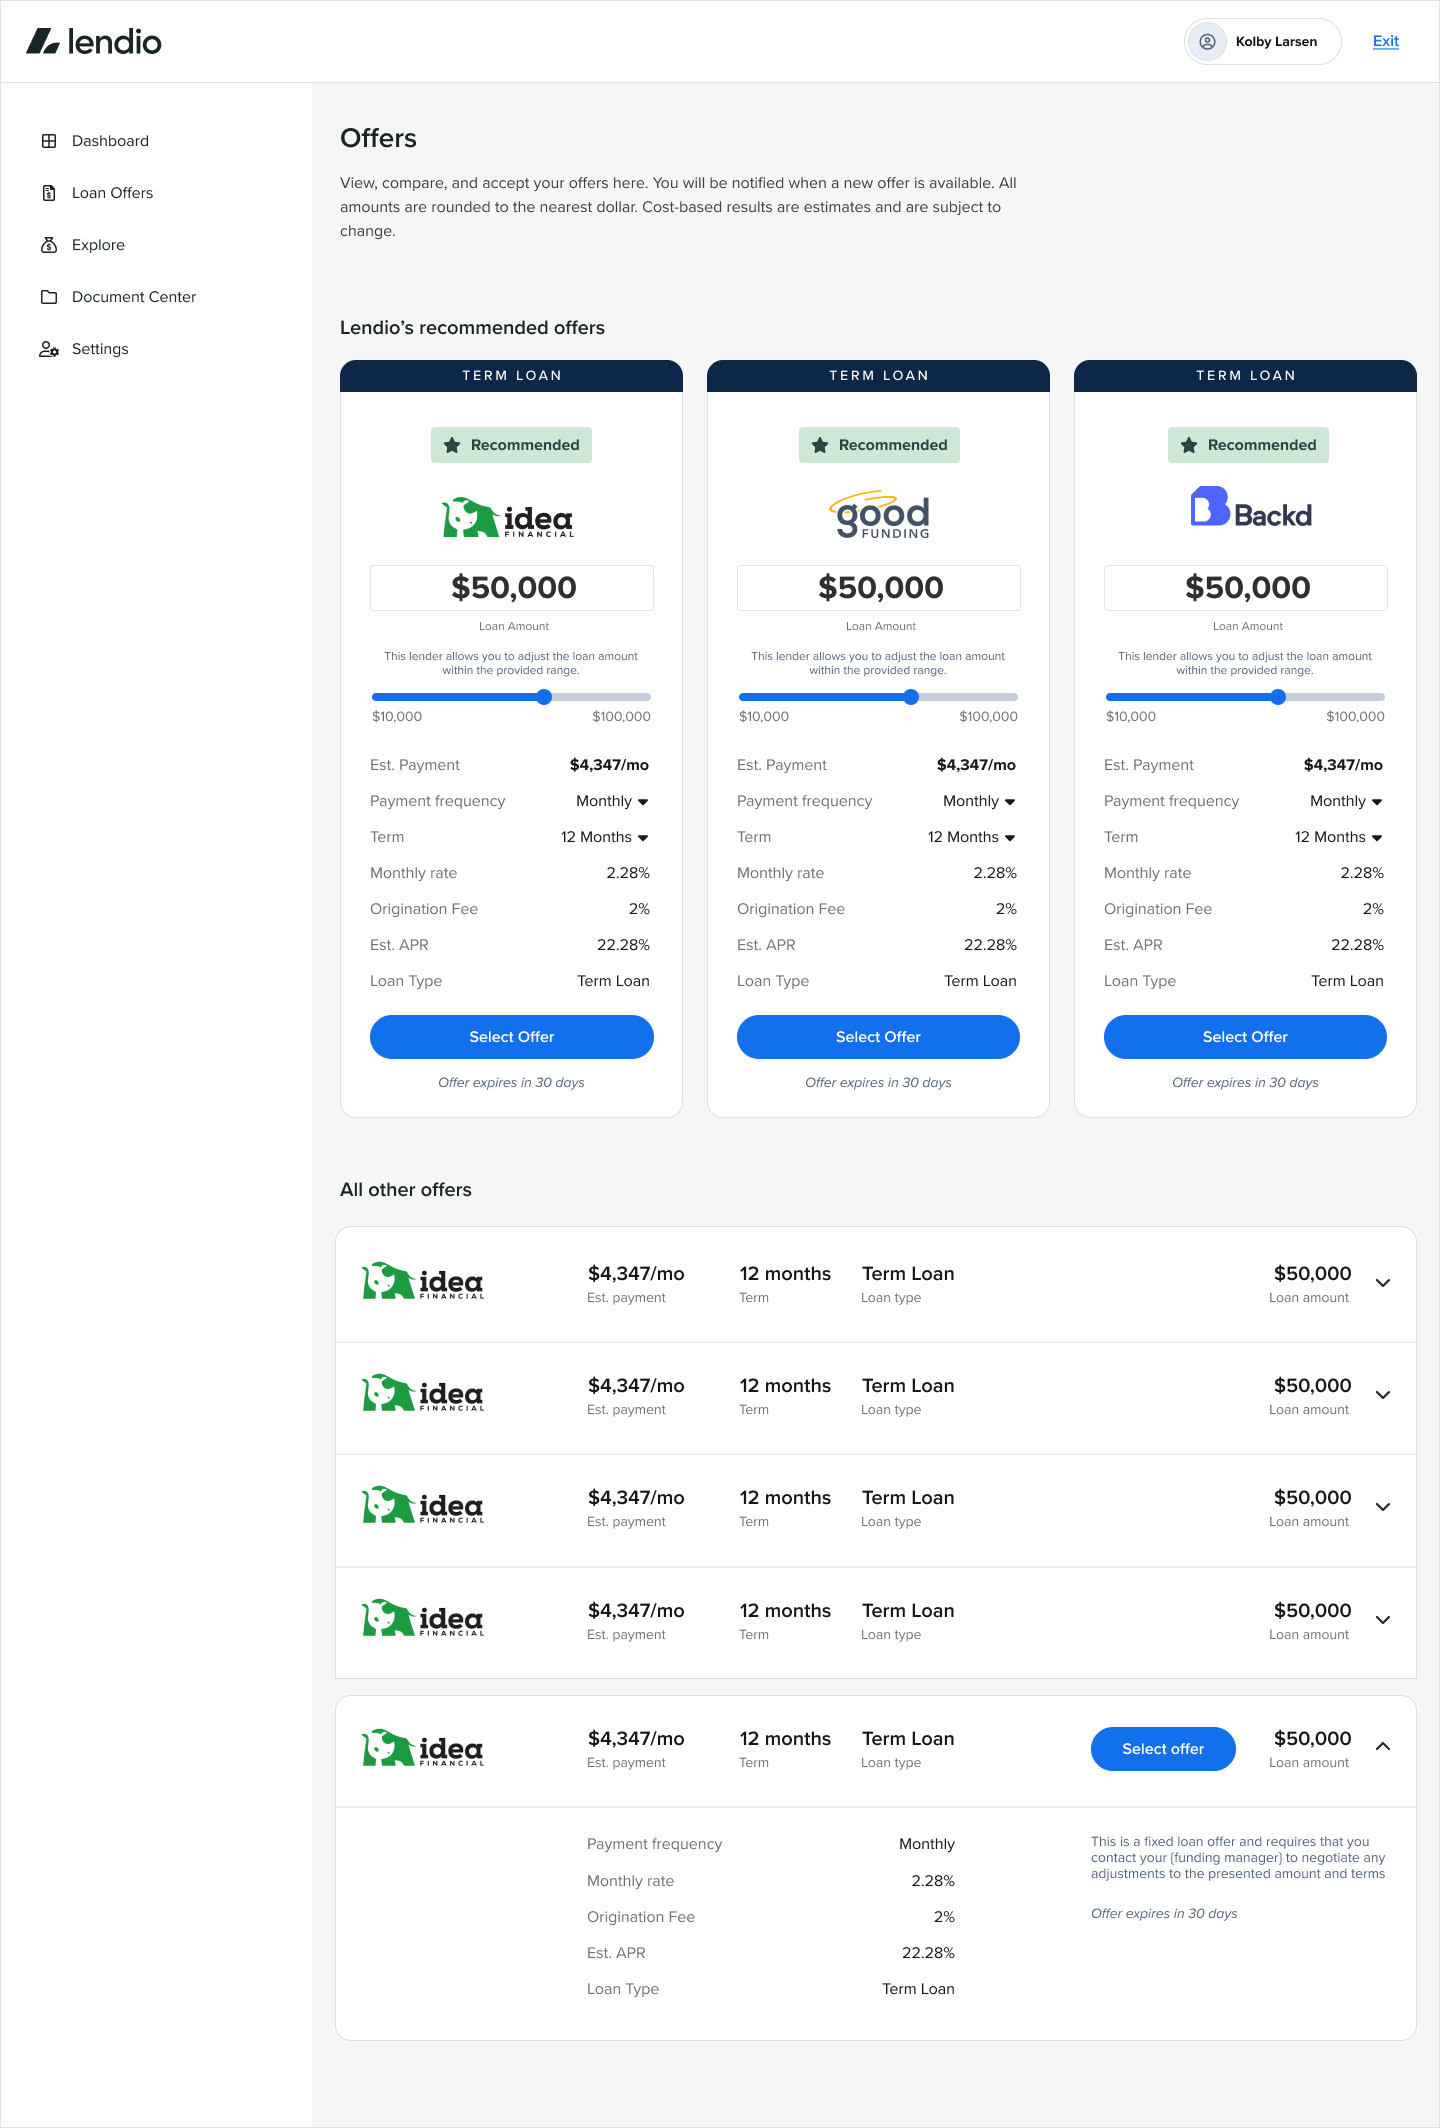Collapse the expanded offer row chevron
This screenshot has height=2128, width=1440.
click(x=1383, y=1746)
